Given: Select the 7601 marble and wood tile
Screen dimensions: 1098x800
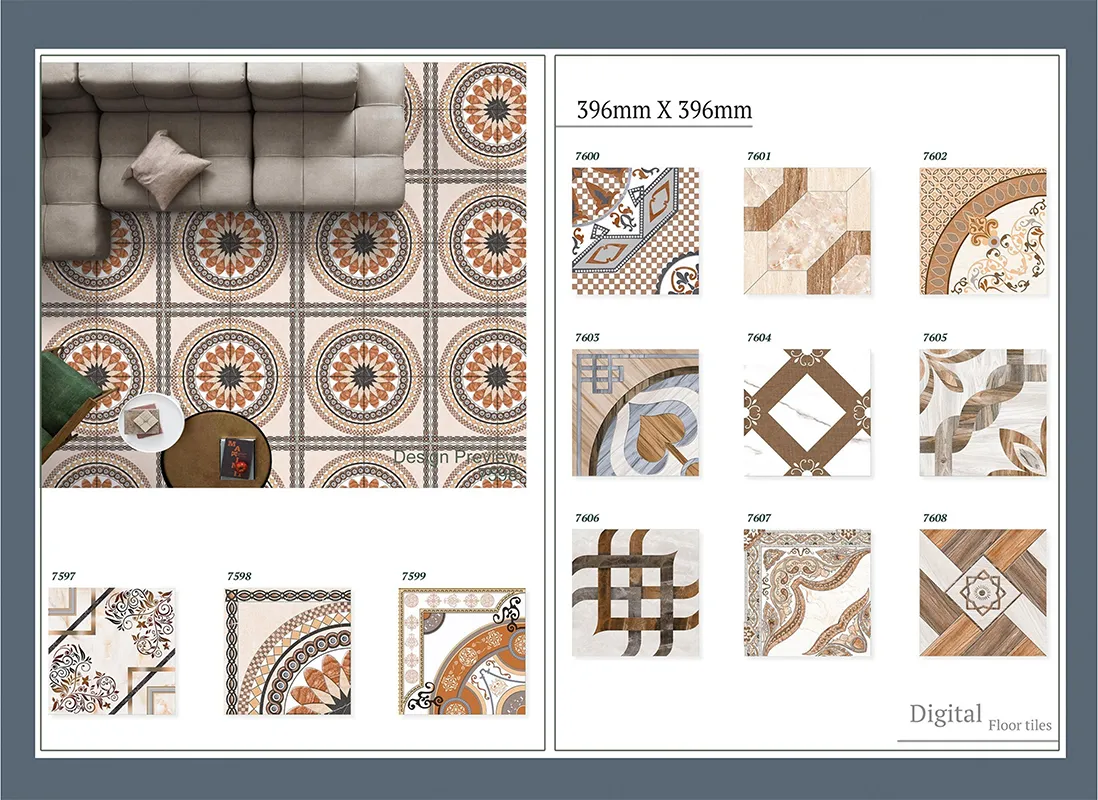Looking at the screenshot, I should (x=807, y=231).
